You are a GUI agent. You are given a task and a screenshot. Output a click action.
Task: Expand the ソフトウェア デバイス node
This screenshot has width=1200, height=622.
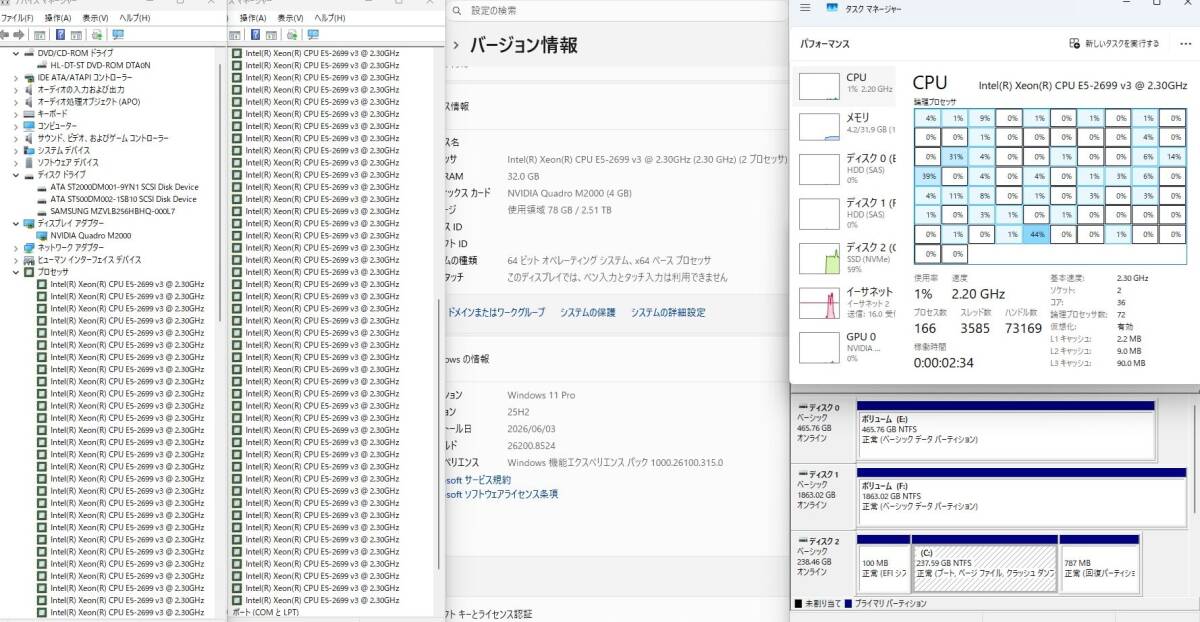(16, 162)
